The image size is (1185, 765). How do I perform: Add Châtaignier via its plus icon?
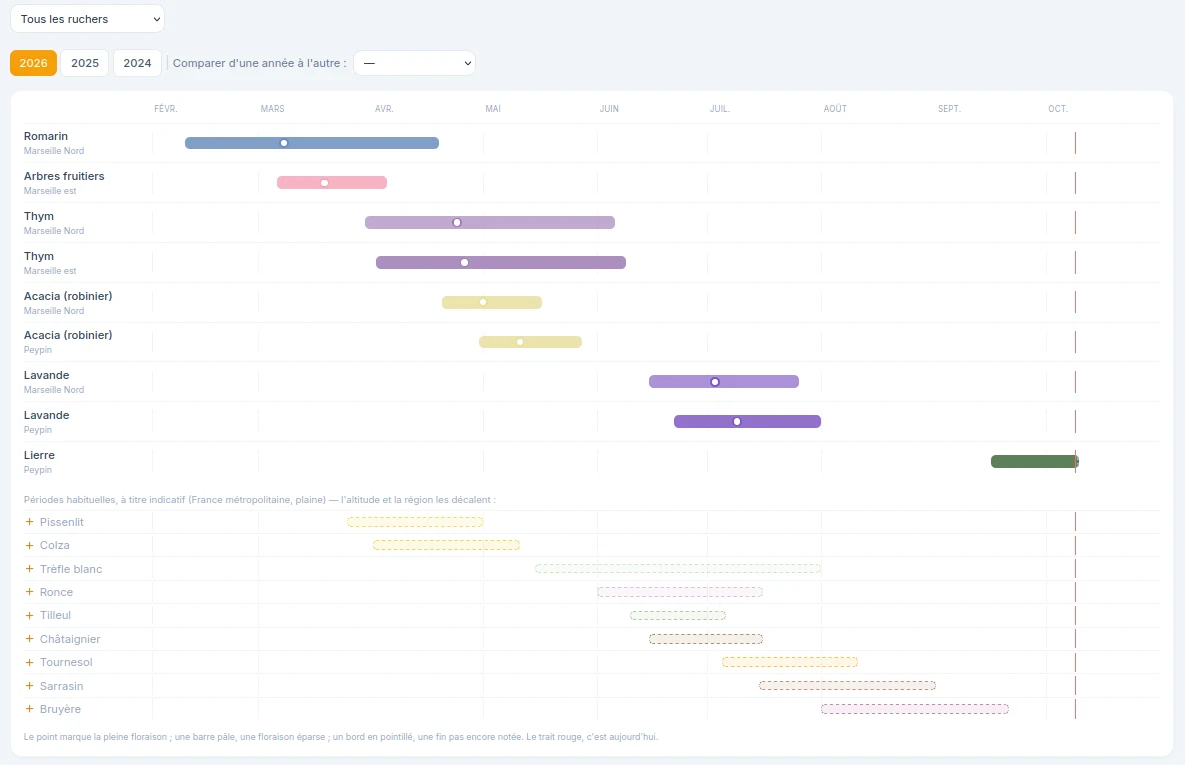[29, 639]
